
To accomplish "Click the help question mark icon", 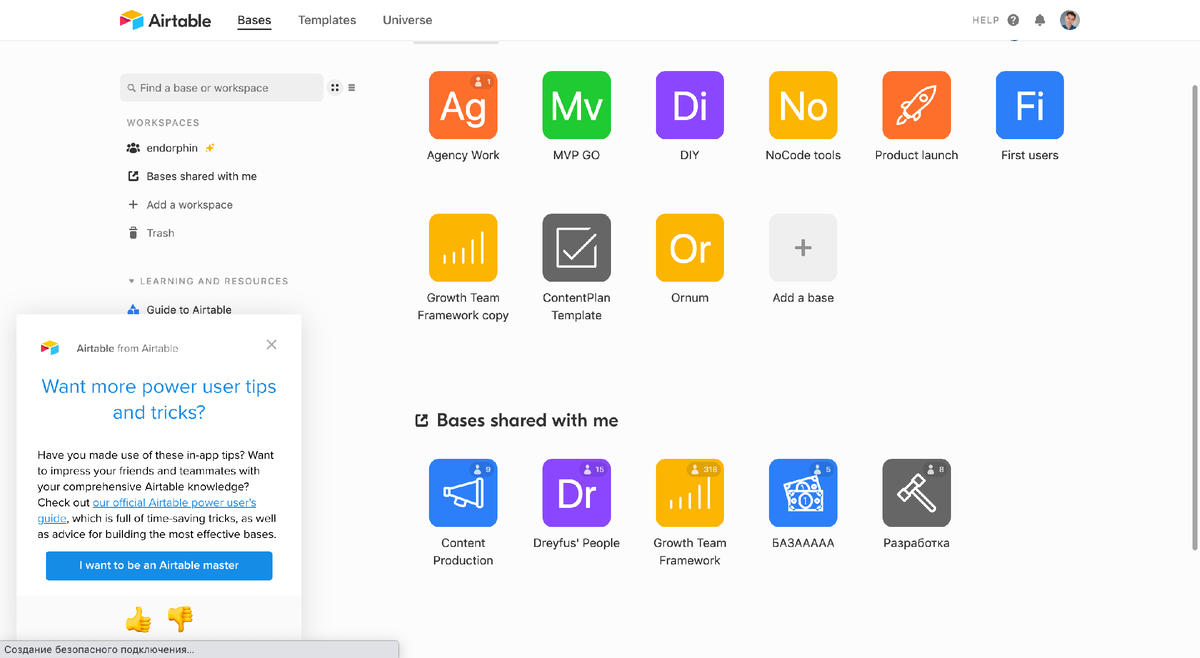I will pyautogui.click(x=1013, y=20).
